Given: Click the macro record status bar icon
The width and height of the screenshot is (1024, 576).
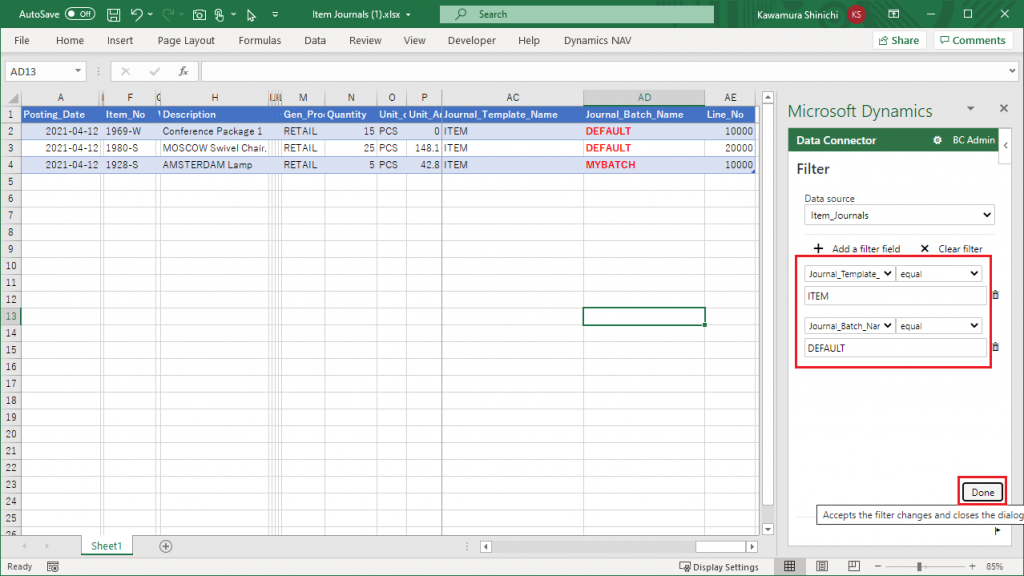Looking at the screenshot, I should tap(53, 567).
